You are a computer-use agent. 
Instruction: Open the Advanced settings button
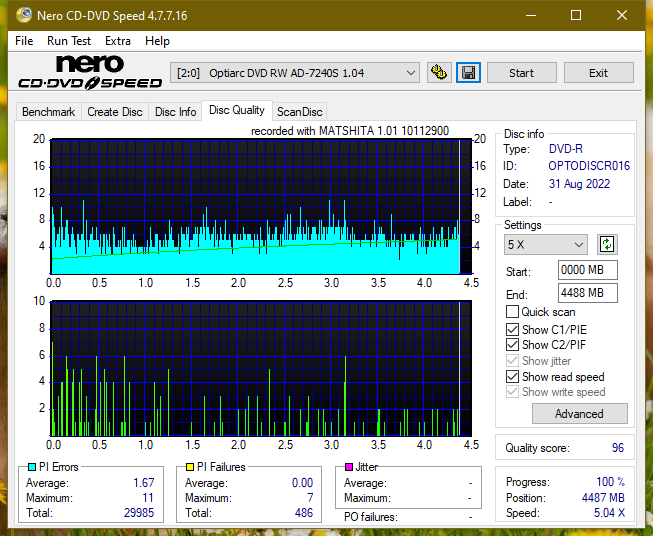[580, 414]
